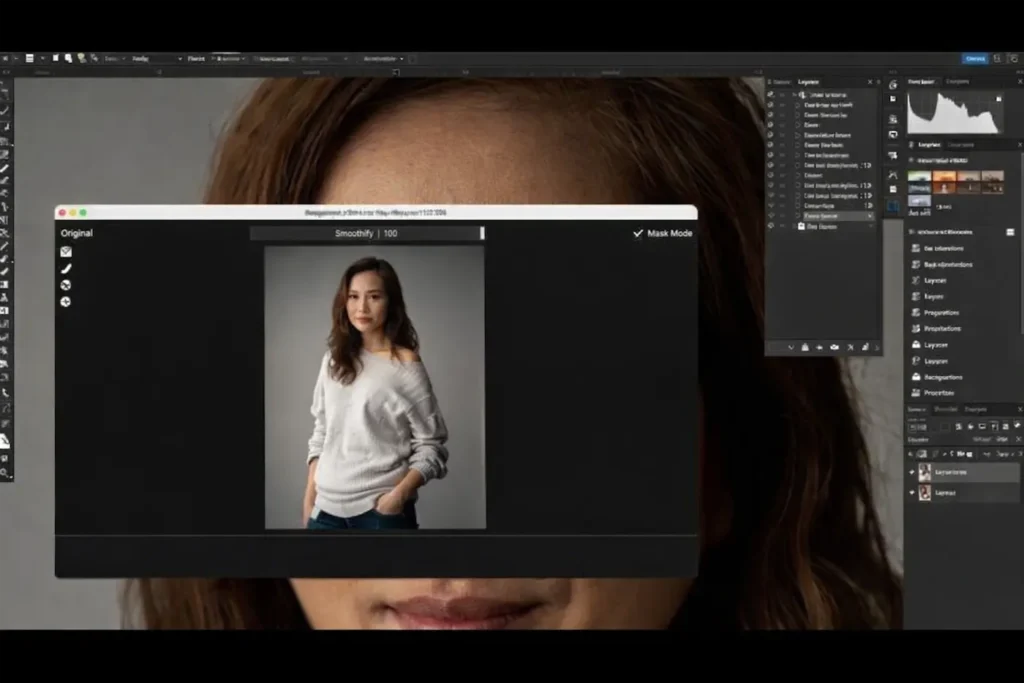Switch to the highlighted Layers tab
The height and width of the screenshot is (683, 1024).
click(x=809, y=81)
